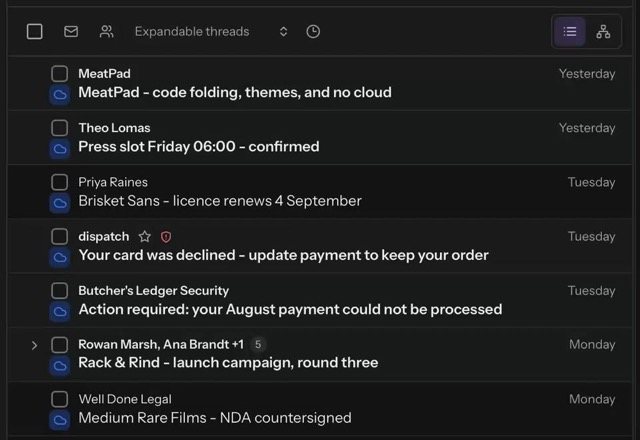Click the red shield warning icon by dispatch

(x=166, y=237)
